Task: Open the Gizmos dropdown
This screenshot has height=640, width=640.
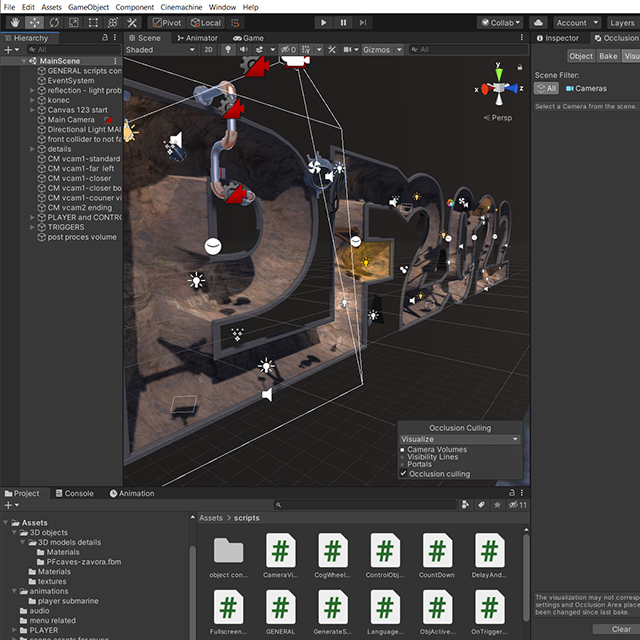Action: 382,50
